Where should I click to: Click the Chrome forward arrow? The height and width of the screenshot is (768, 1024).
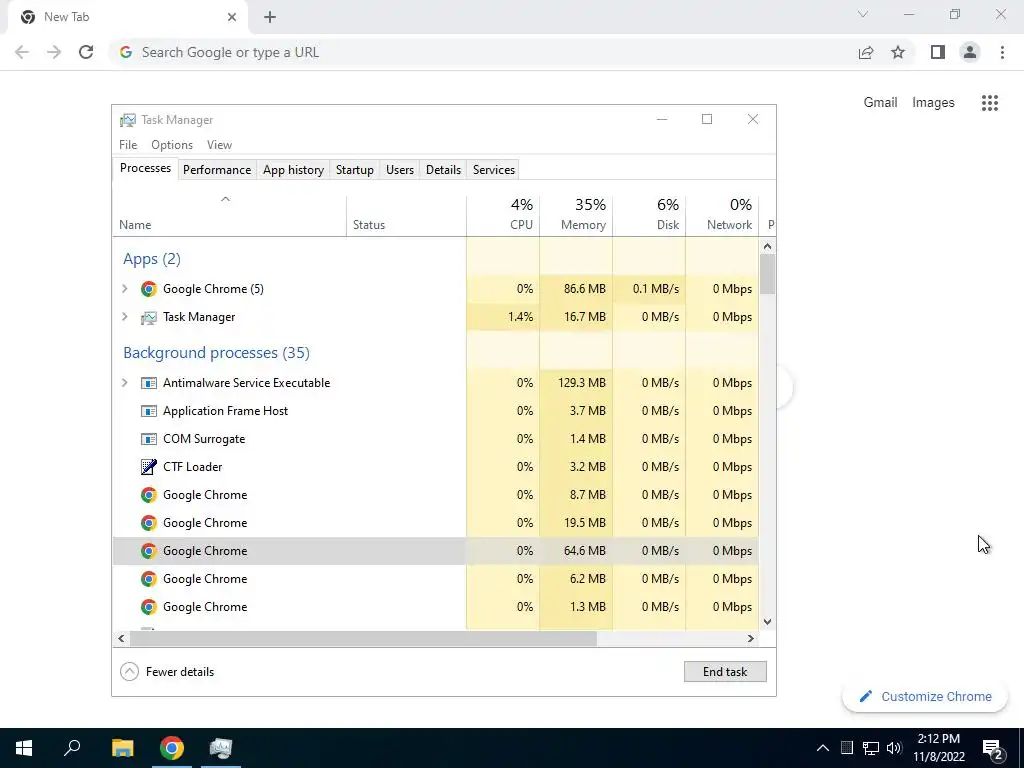54,52
